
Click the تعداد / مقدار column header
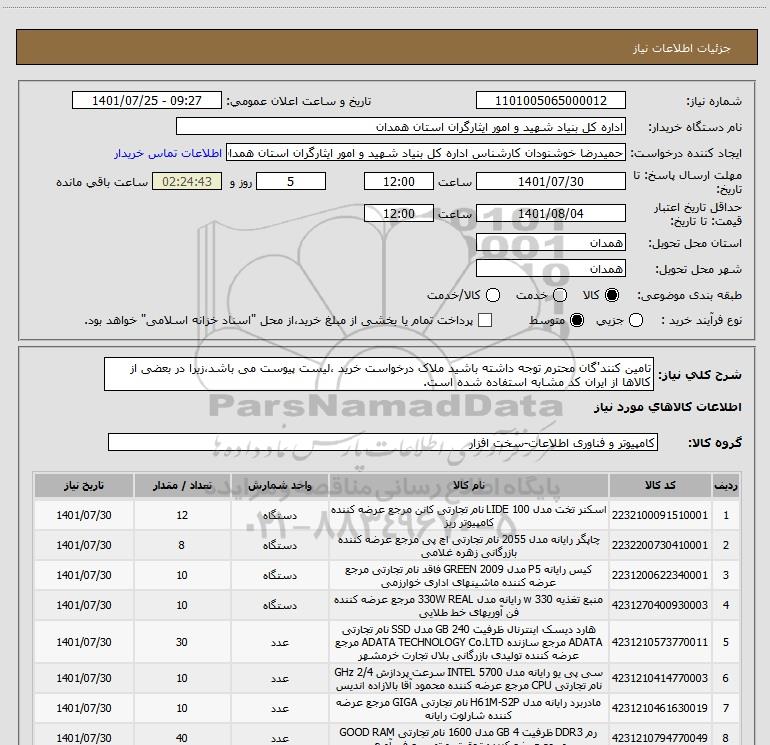point(182,485)
